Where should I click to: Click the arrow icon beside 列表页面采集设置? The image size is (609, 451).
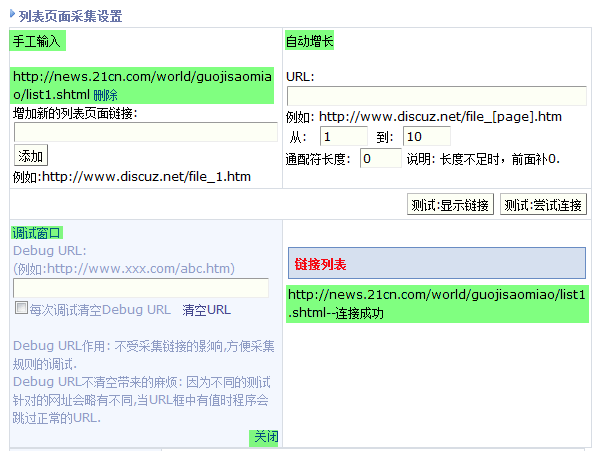pyautogui.click(x=12, y=16)
